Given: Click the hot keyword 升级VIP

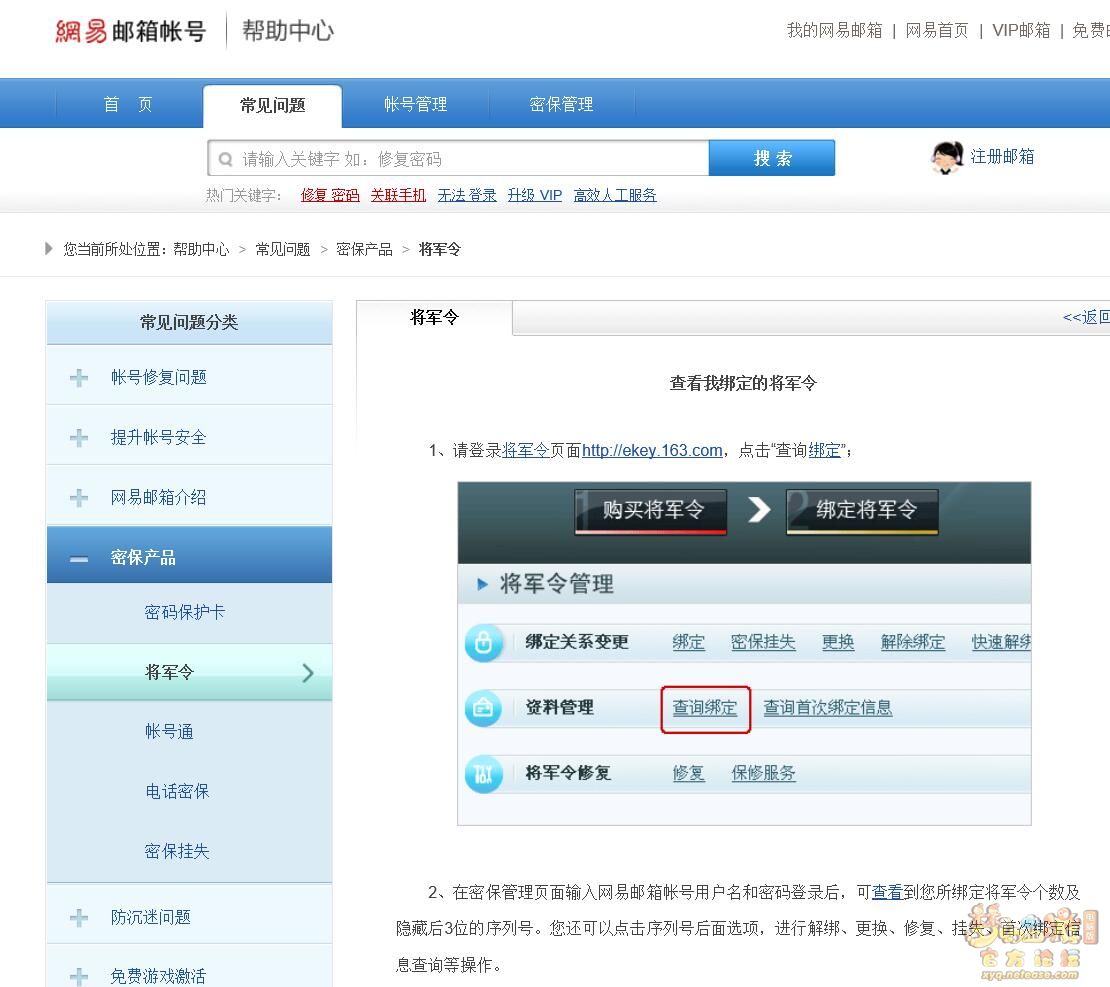Looking at the screenshot, I should (x=534, y=195).
